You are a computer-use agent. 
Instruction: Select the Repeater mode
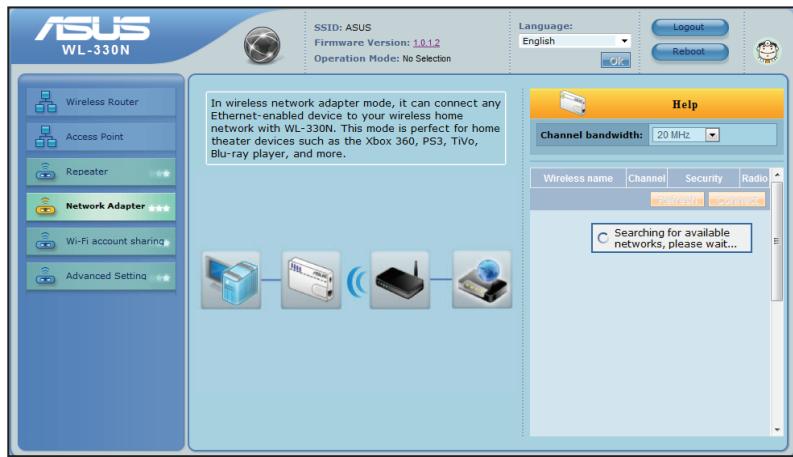101,171
